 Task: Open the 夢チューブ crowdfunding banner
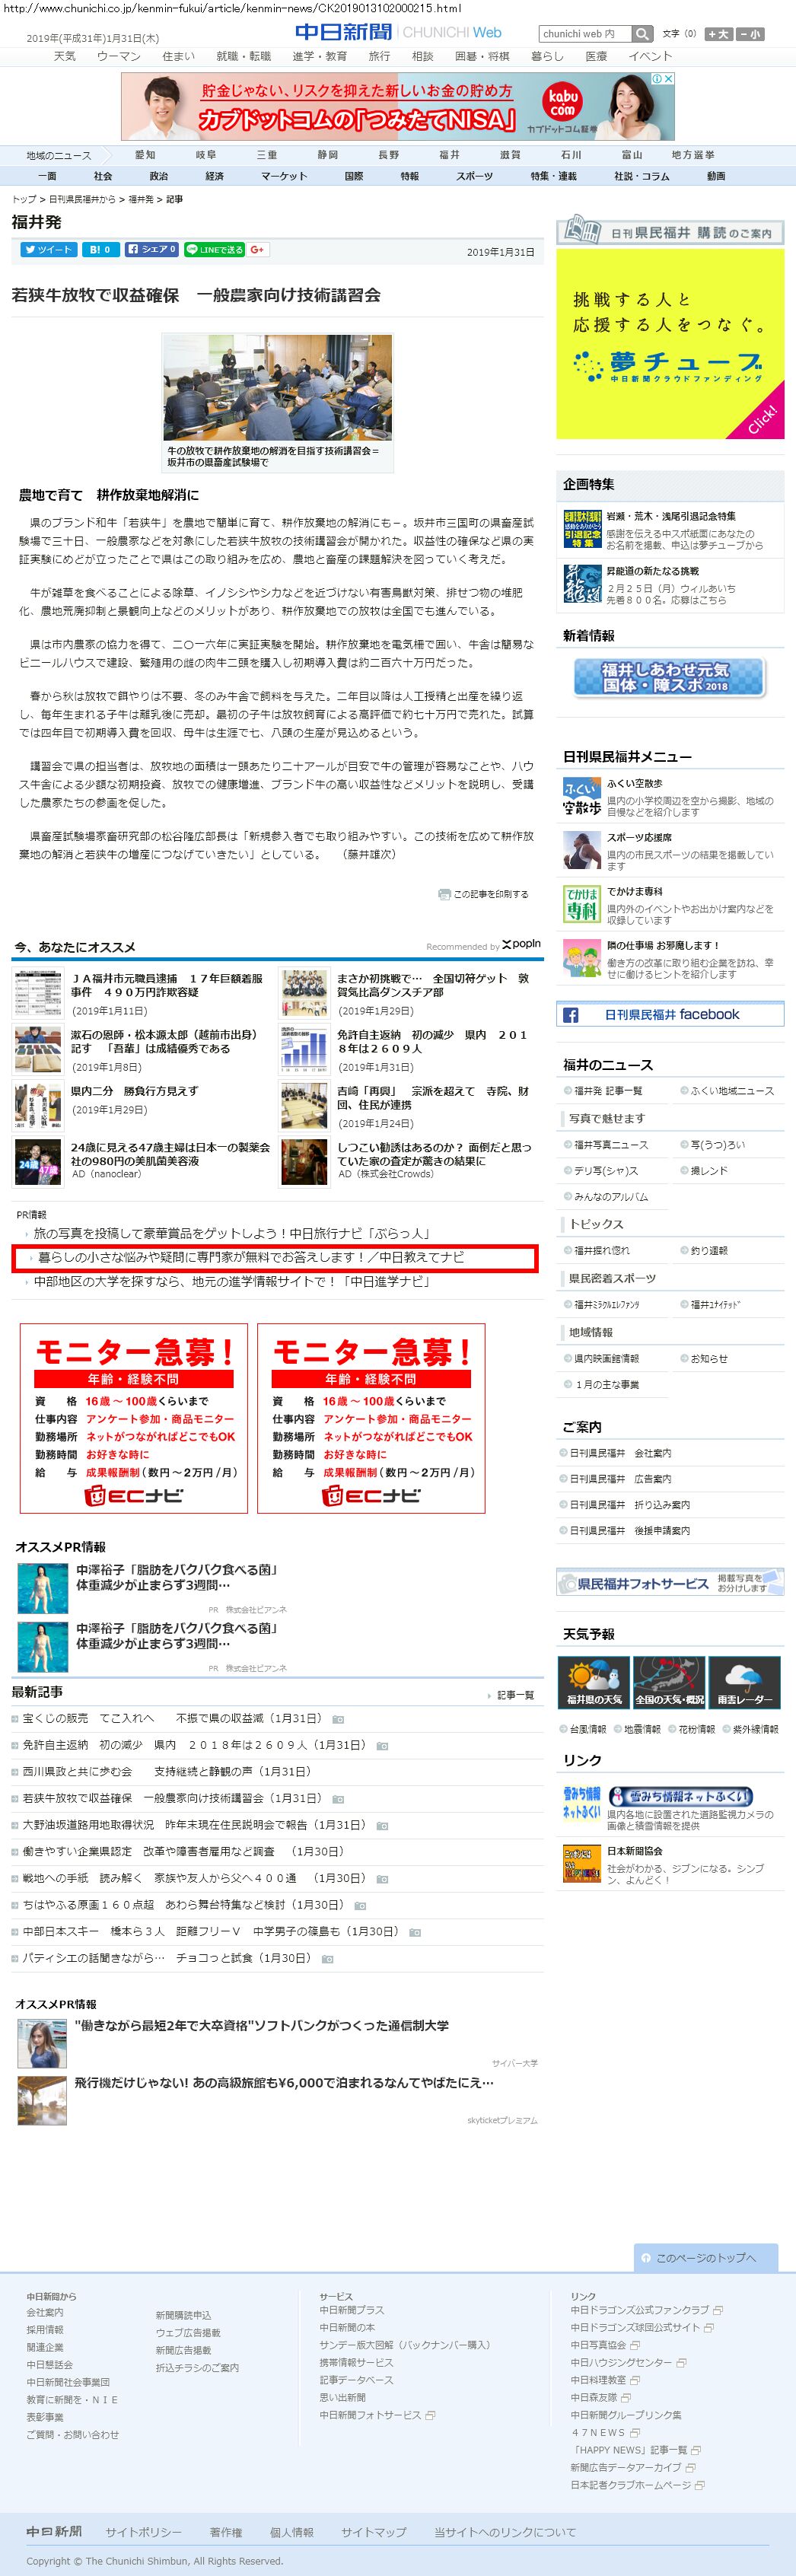tap(670, 343)
